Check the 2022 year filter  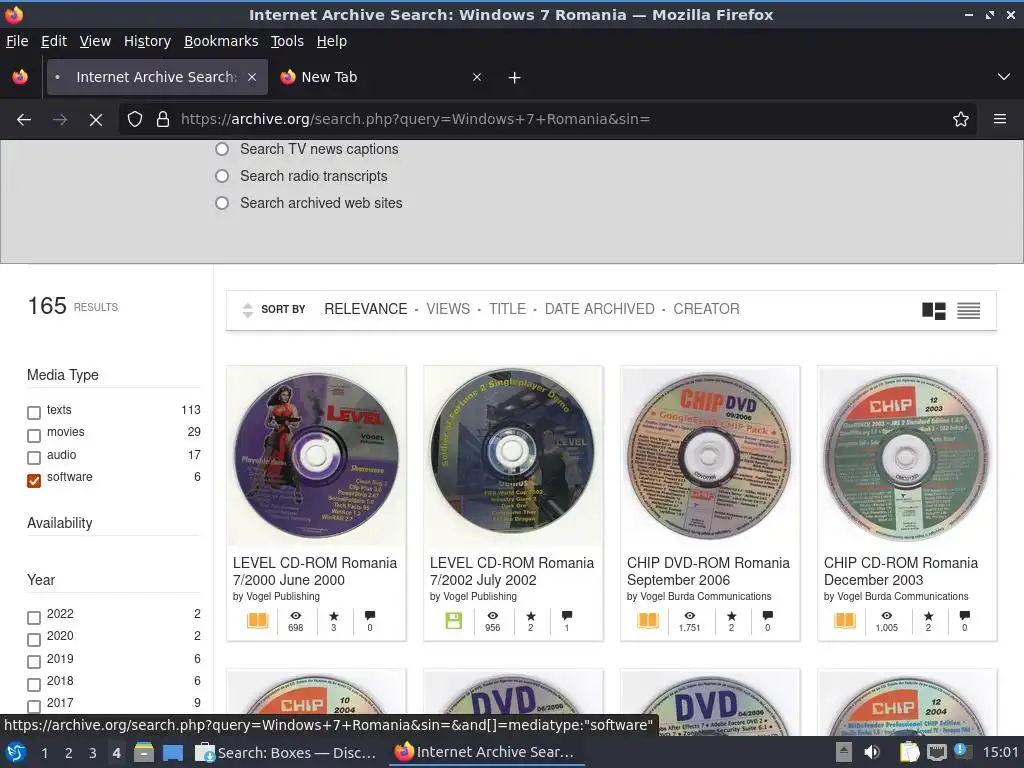tap(34, 617)
